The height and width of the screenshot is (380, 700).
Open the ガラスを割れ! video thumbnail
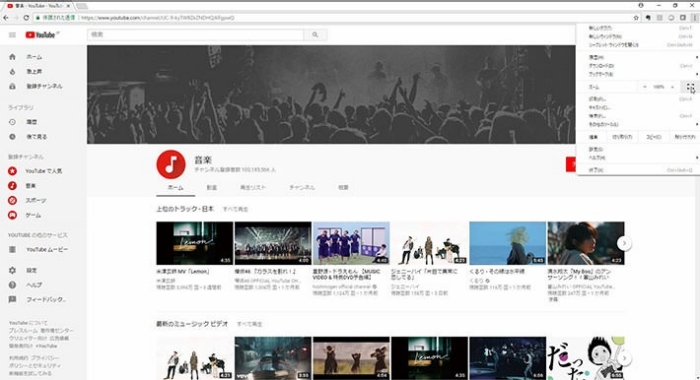[273, 243]
